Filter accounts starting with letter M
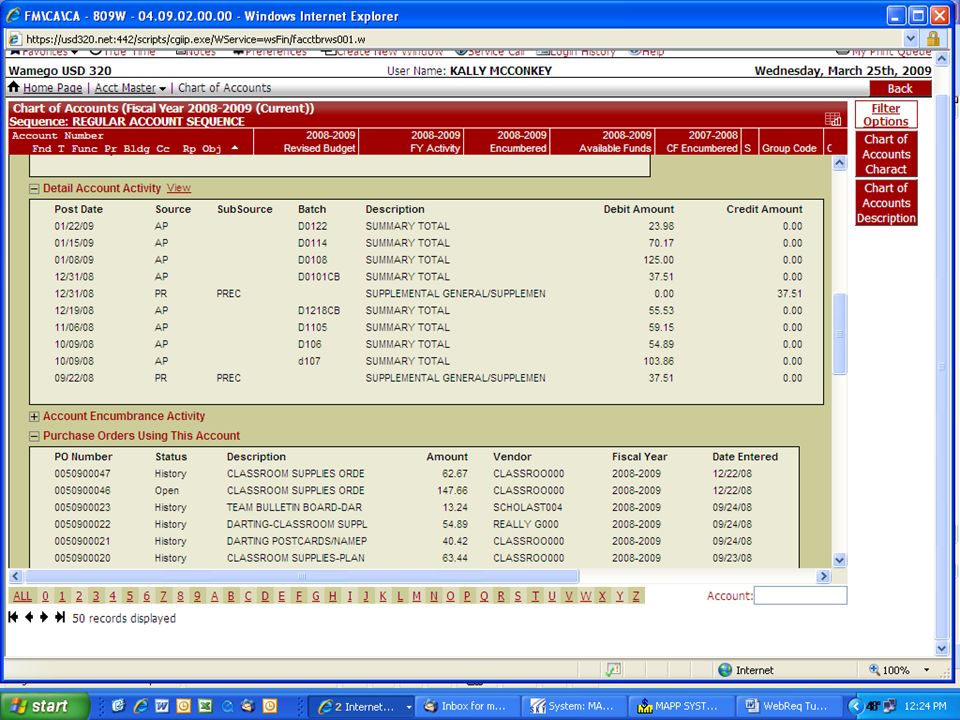This screenshot has height=720, width=960. tap(416, 596)
